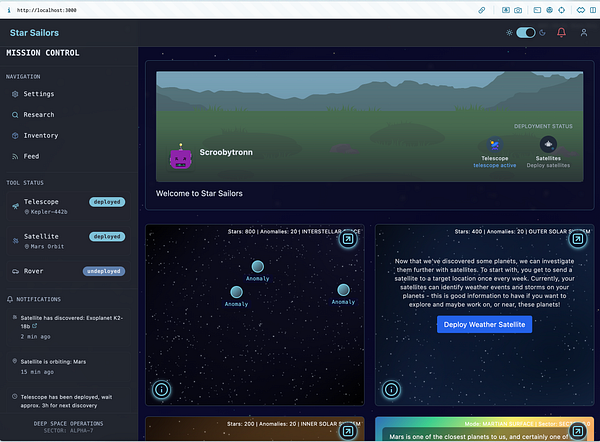Open Research in navigation
This screenshot has height=442, width=600.
[39, 114]
